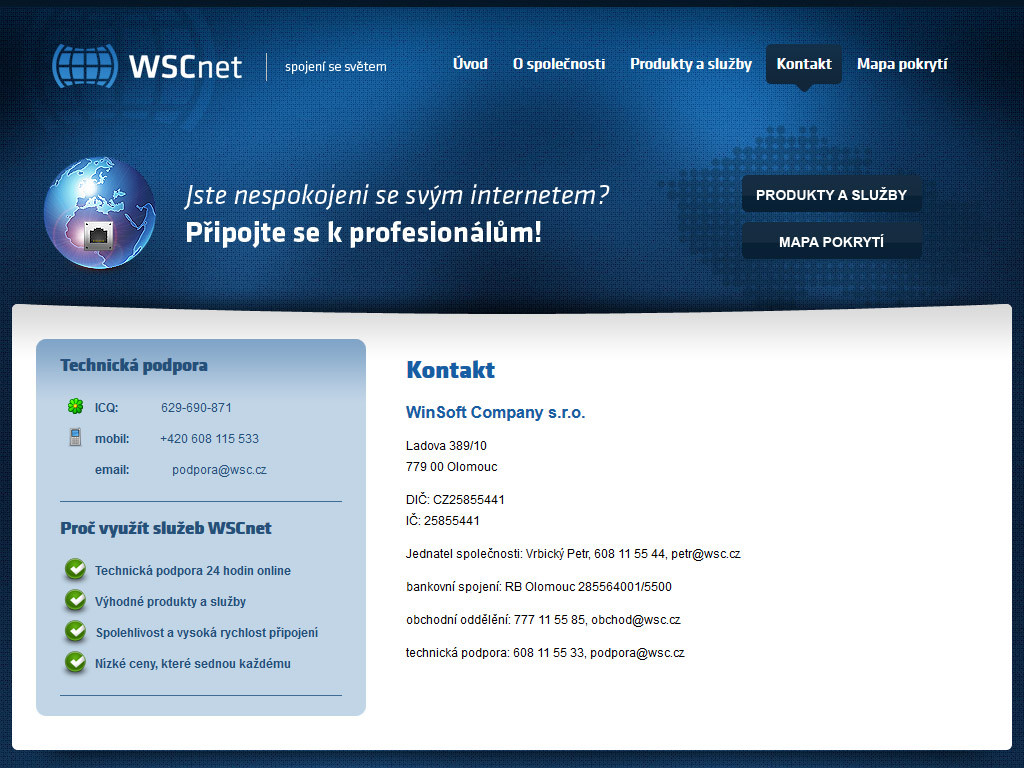Click Technická podpora 24 hodin online text
Image resolution: width=1024 pixels, height=768 pixels.
[x=193, y=571]
